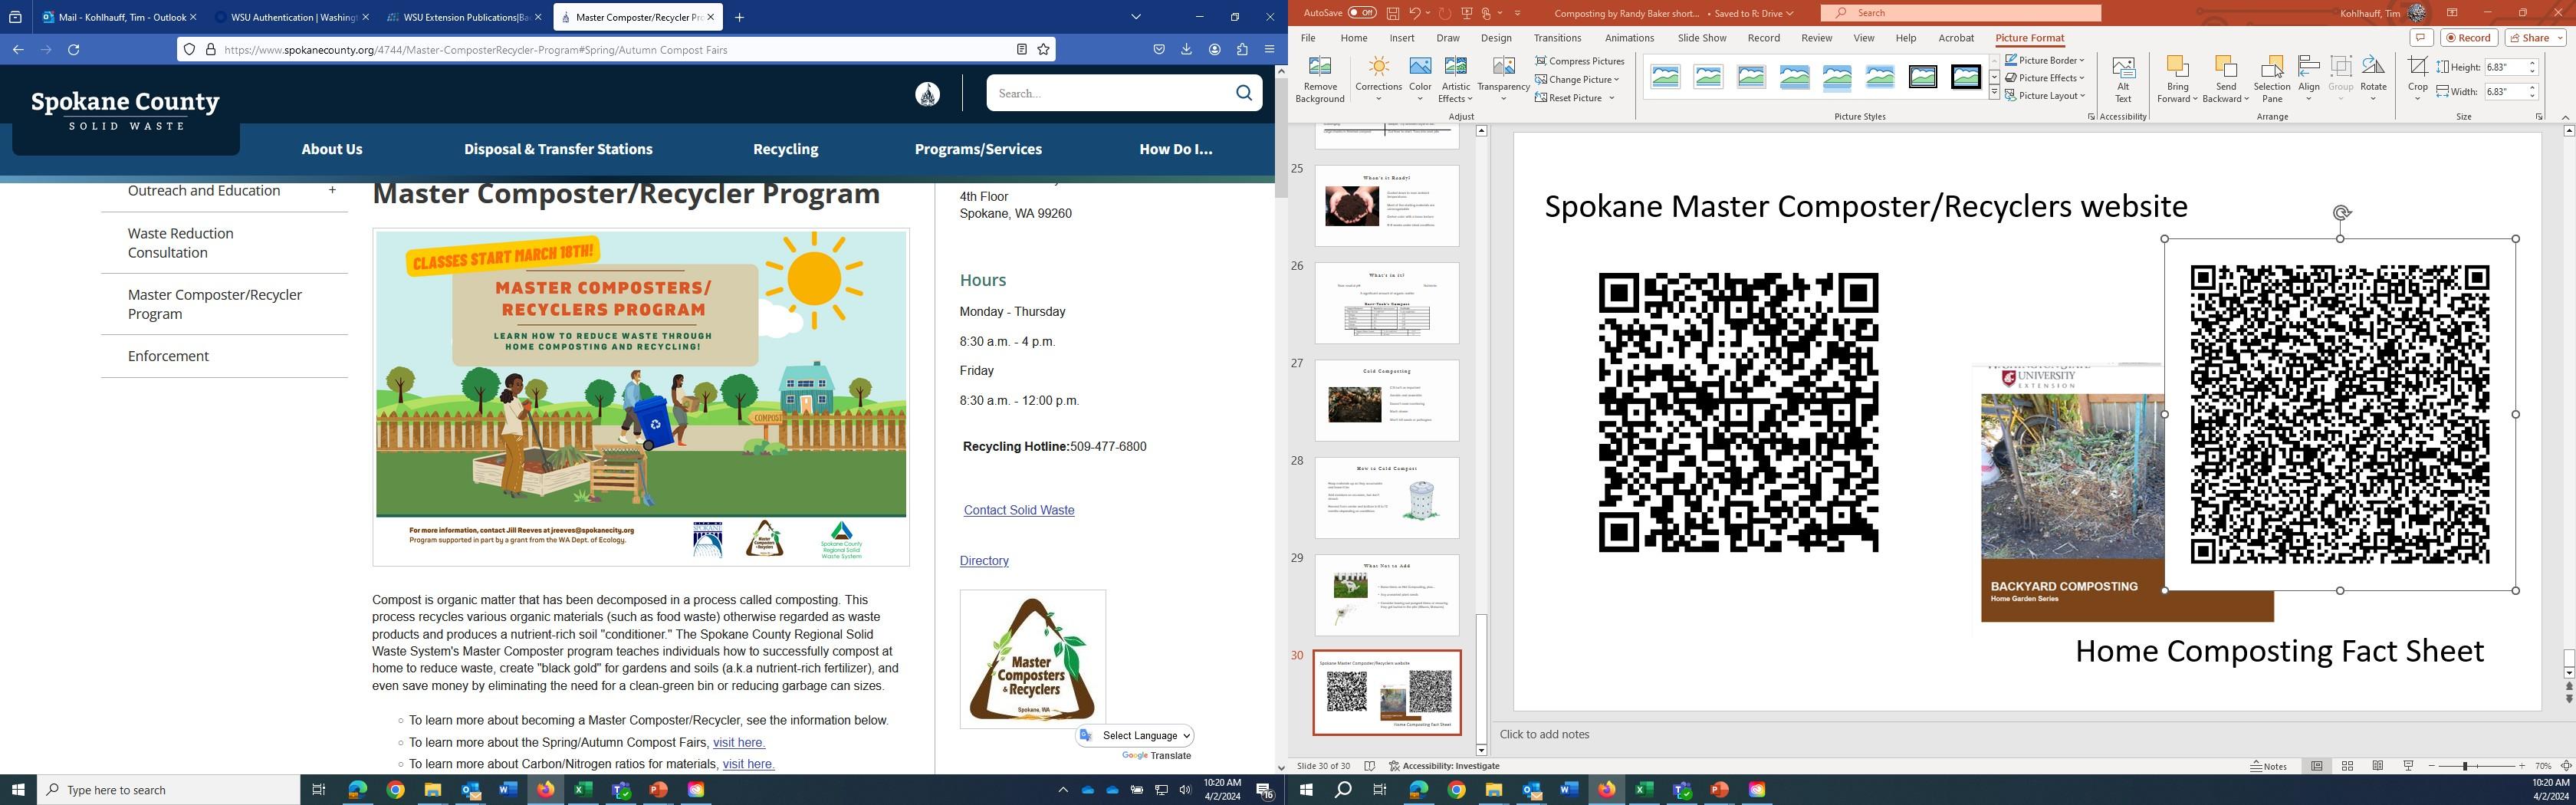The height and width of the screenshot is (805, 2576).
Task: Open Bring Forward dropdown arrow
Action: [x=2194, y=98]
